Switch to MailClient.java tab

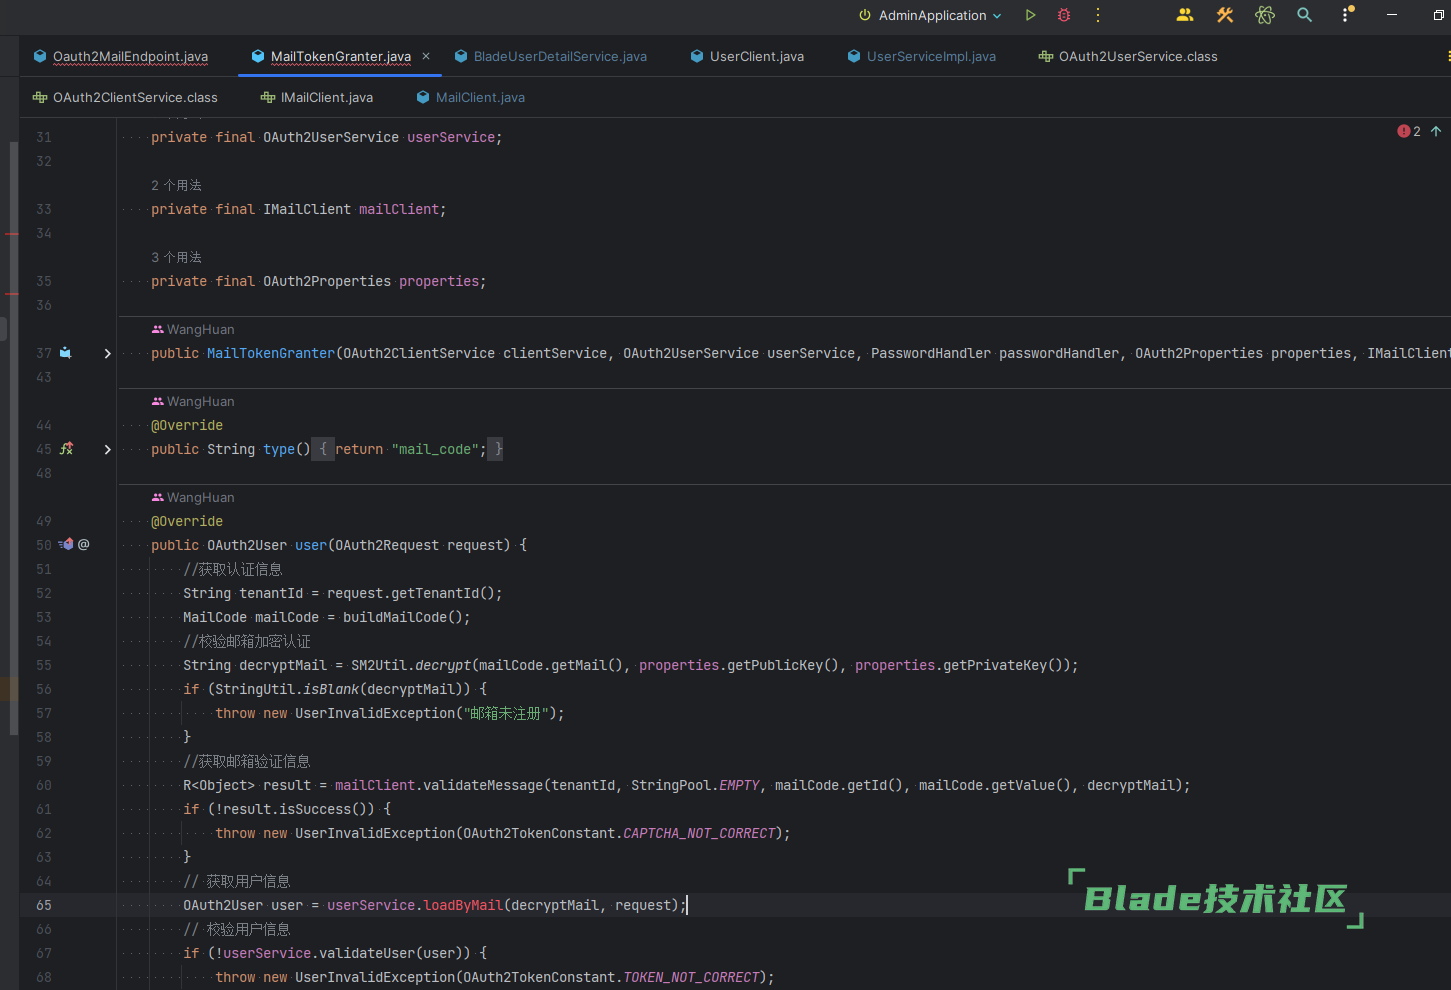470,98
